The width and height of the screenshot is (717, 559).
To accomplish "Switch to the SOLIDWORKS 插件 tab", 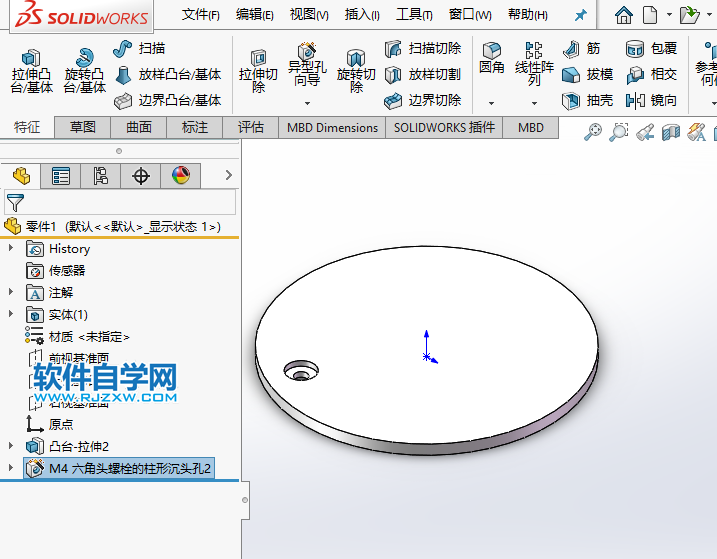I will pos(444,127).
